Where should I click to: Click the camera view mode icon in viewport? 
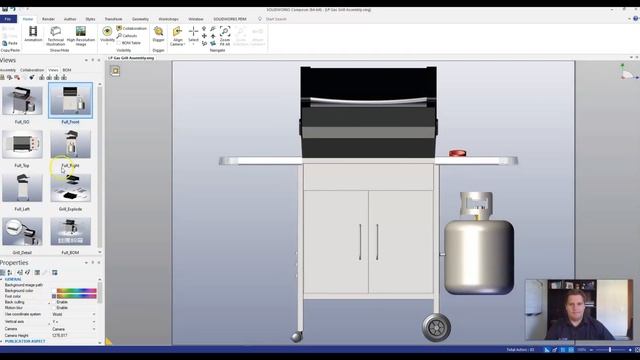coord(116,71)
